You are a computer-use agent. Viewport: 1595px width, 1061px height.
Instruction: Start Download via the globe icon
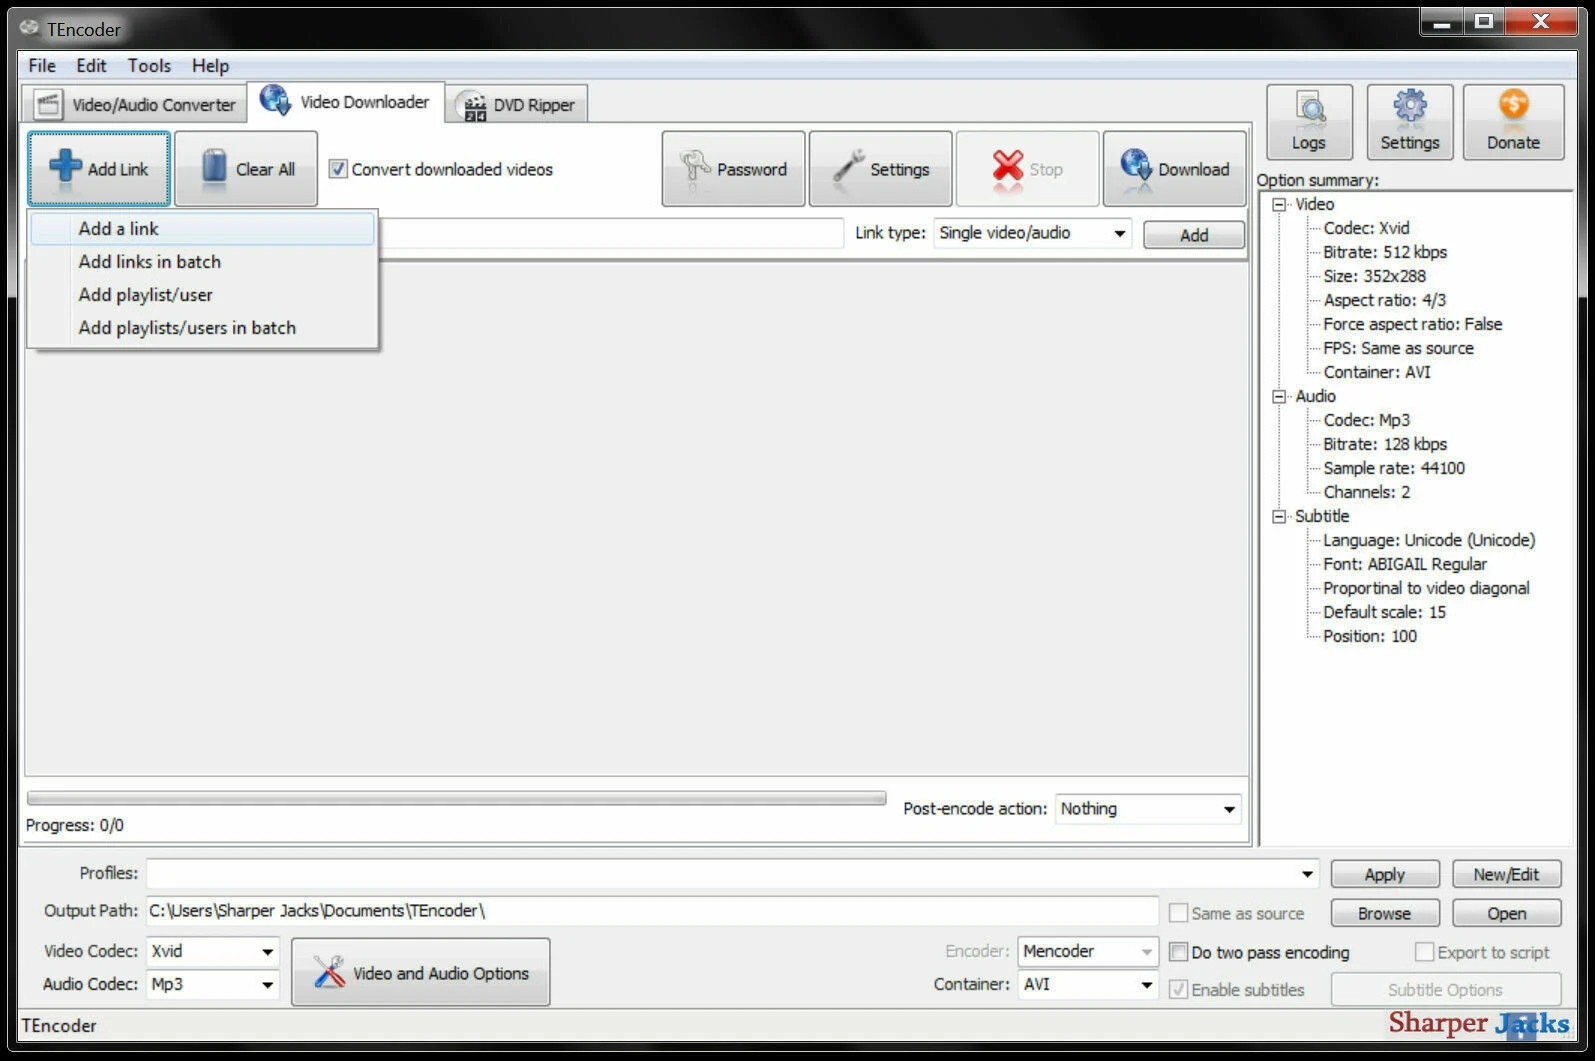click(x=1136, y=168)
